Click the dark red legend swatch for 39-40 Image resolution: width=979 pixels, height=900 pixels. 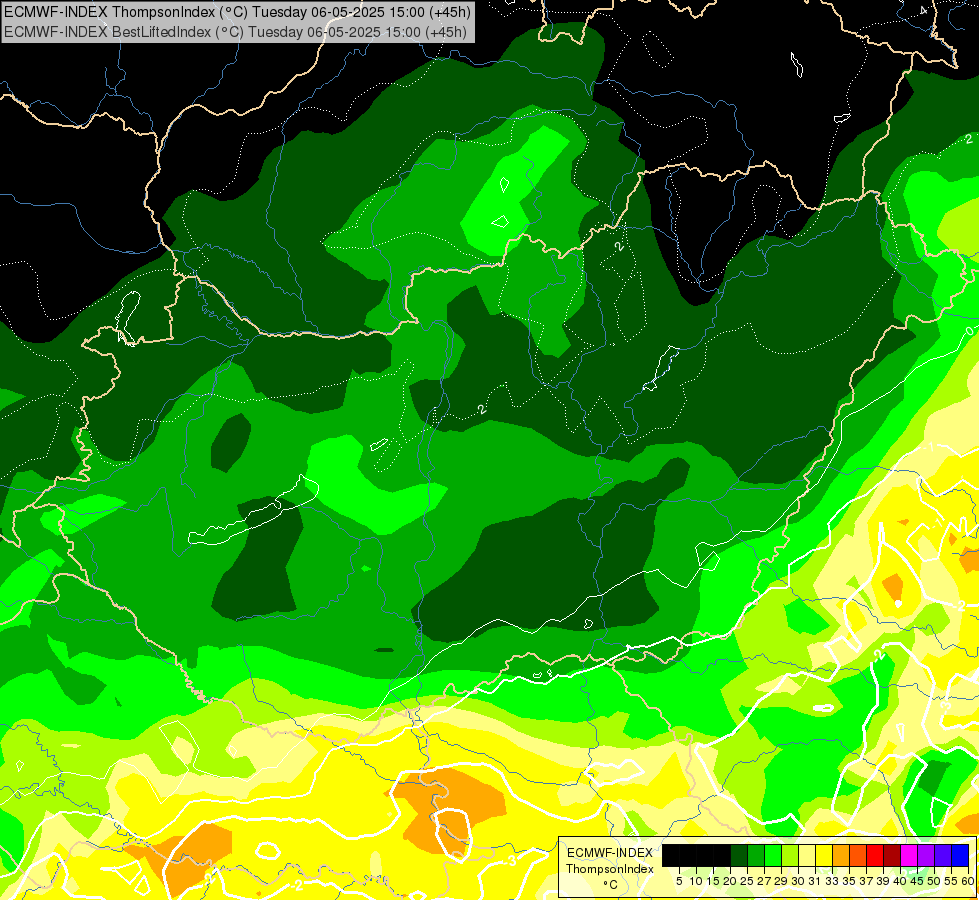(892, 856)
